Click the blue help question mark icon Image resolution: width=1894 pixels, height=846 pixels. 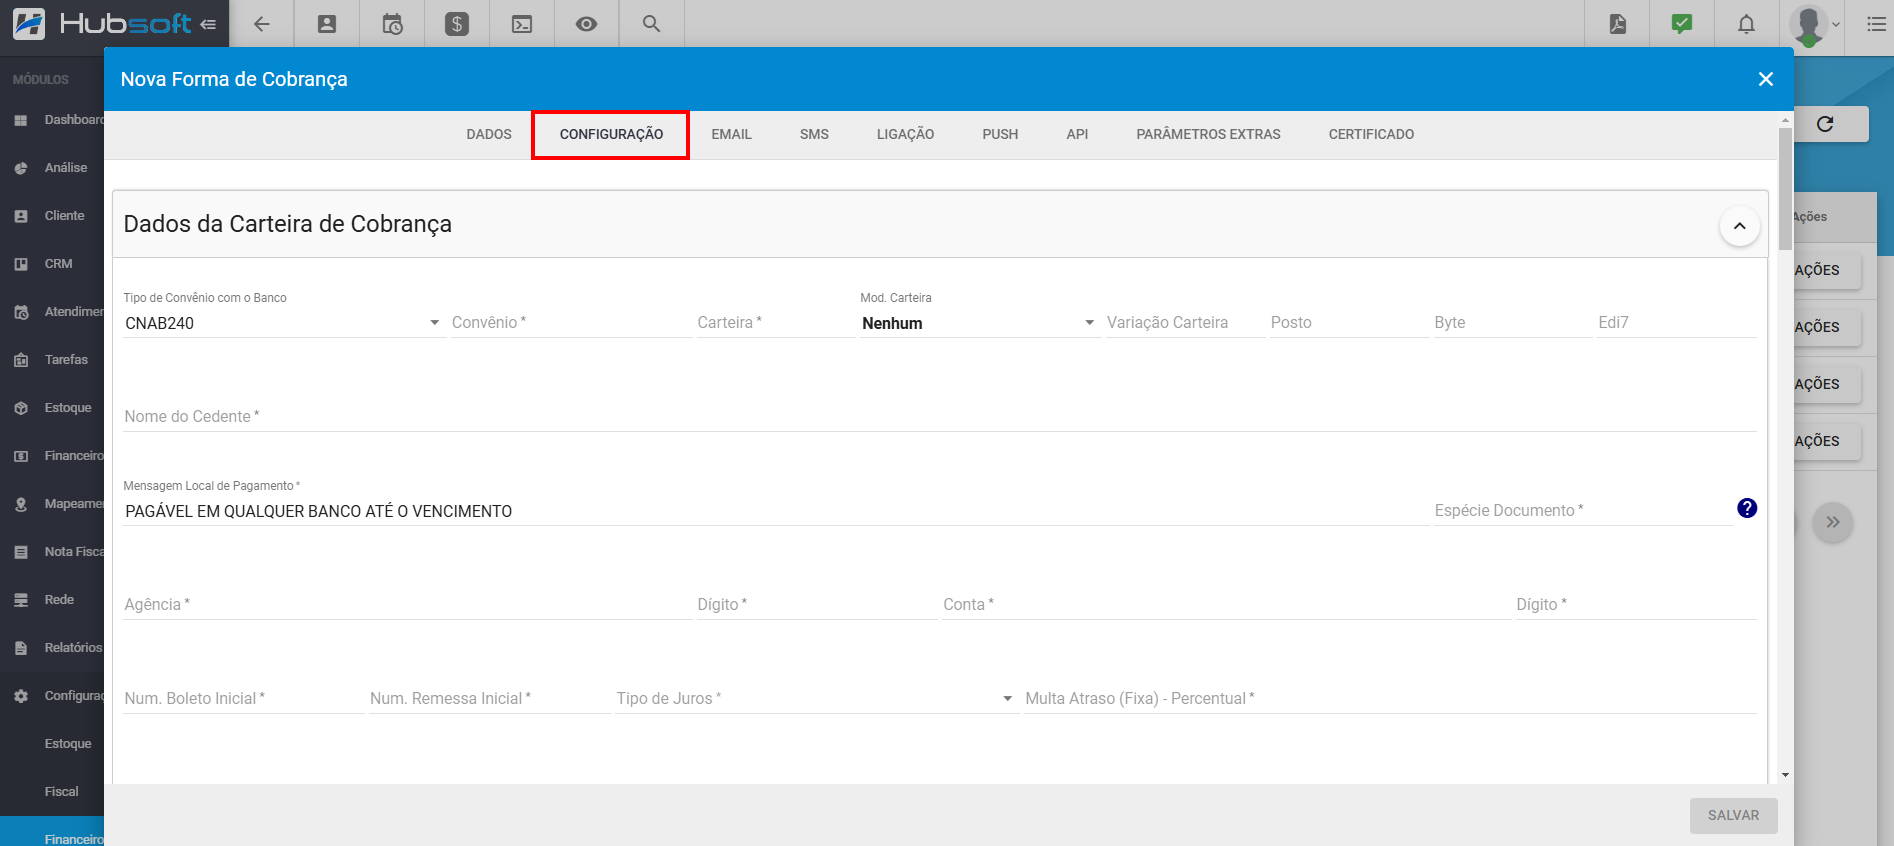click(1747, 508)
